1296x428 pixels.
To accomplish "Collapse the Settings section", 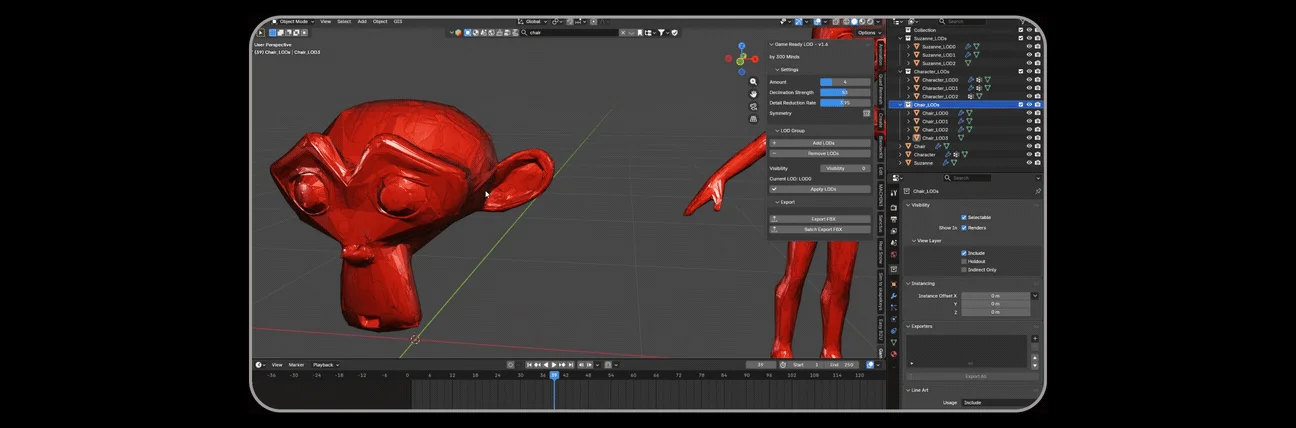I will pyautogui.click(x=787, y=69).
